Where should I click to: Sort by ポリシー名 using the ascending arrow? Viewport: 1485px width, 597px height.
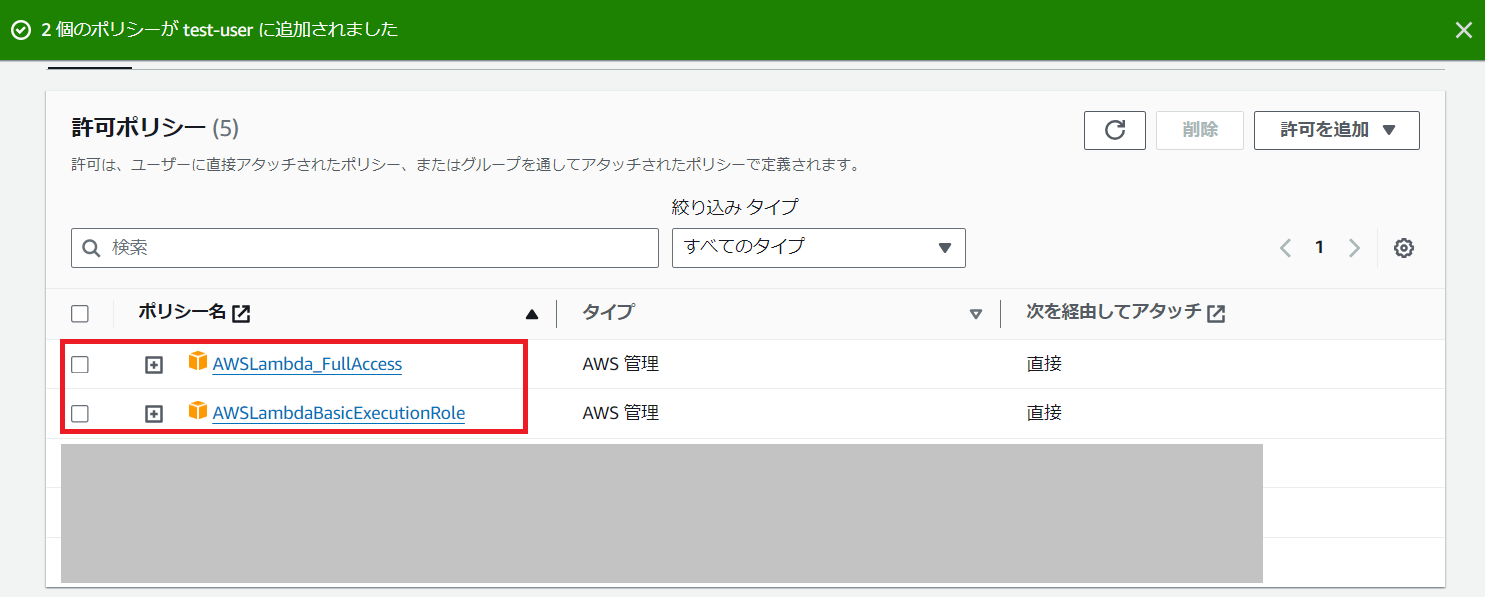pyautogui.click(x=532, y=315)
